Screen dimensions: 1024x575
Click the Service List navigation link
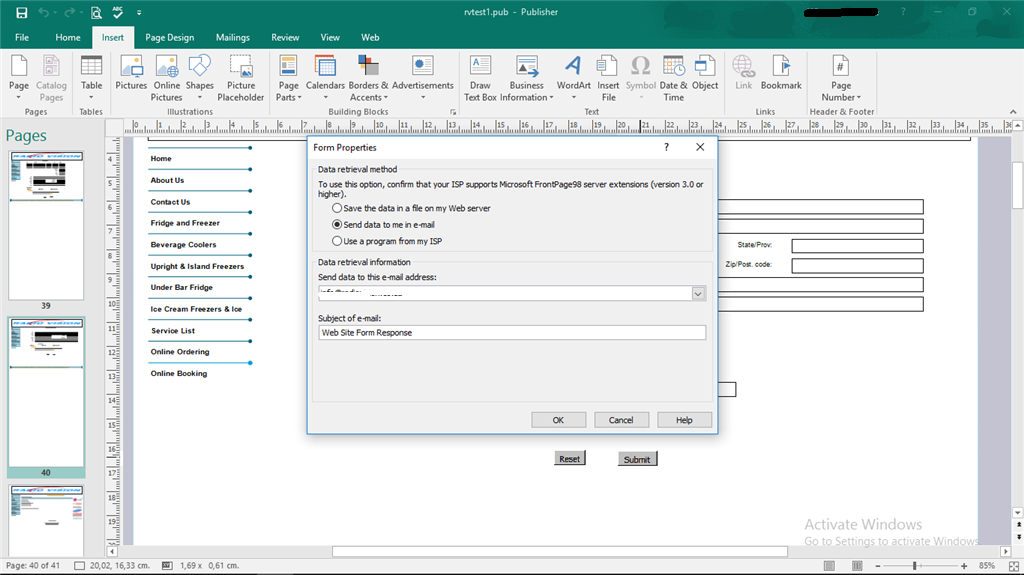(173, 331)
